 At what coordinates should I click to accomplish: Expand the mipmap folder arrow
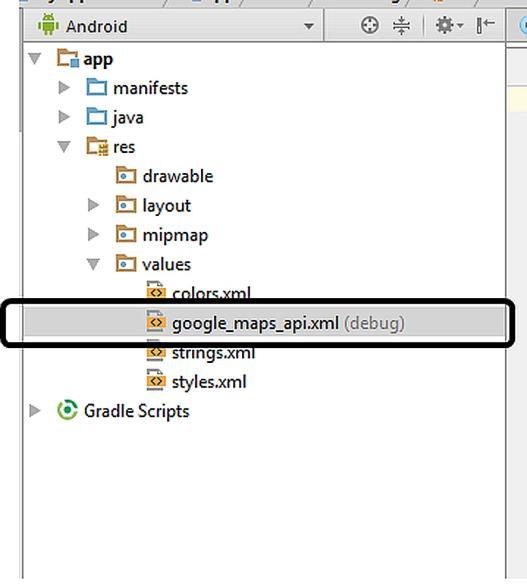[93, 235]
